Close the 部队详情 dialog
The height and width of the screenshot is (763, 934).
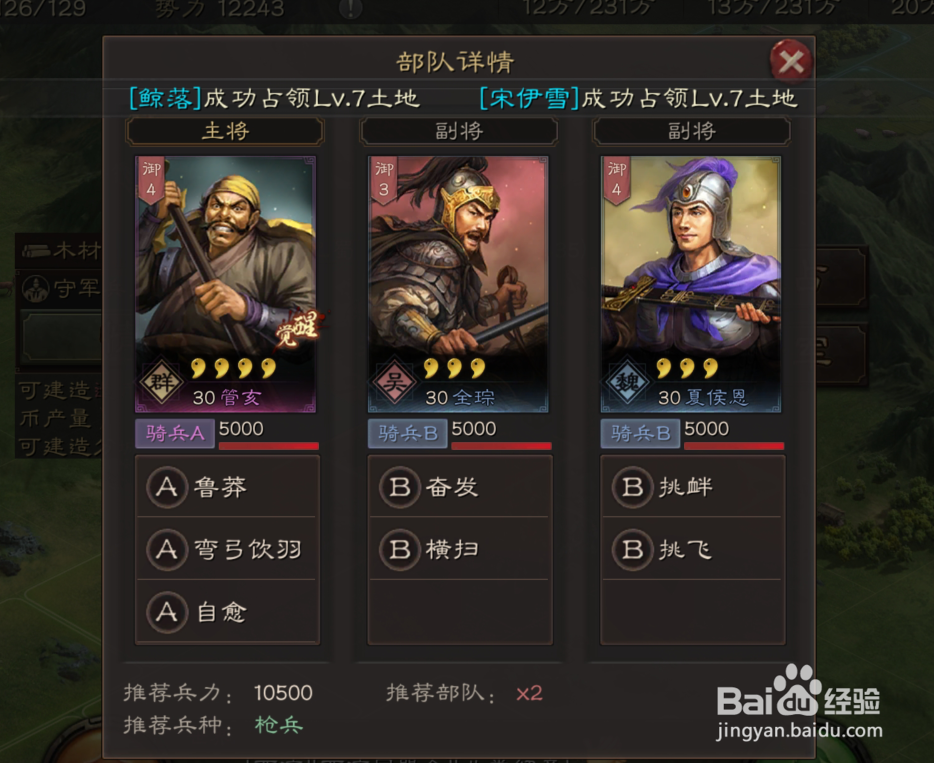pos(791,61)
